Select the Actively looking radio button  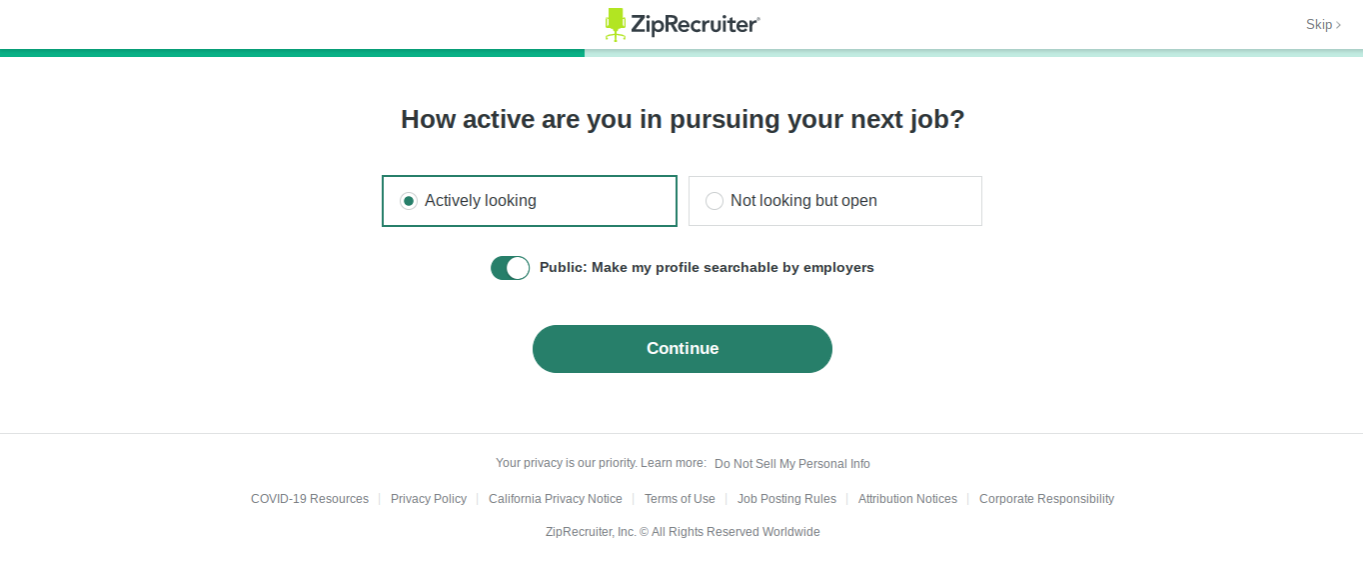[408, 201]
